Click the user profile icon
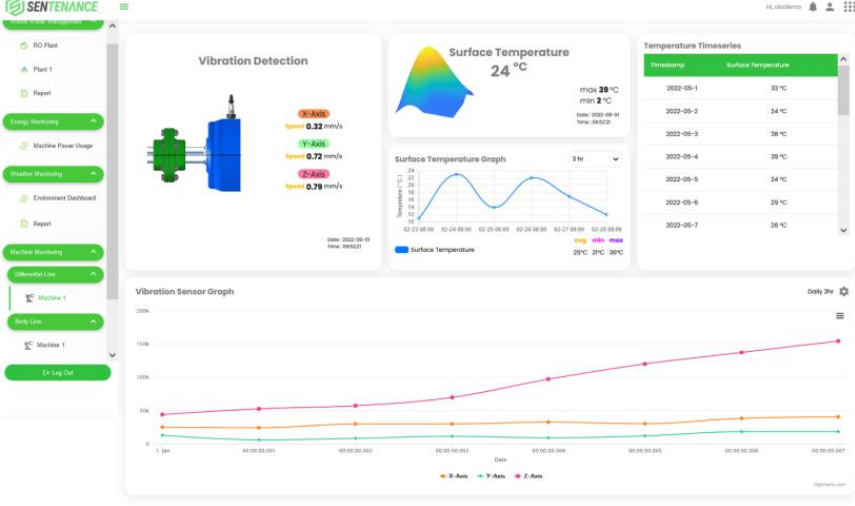The height and width of the screenshot is (506, 855). click(830, 7)
